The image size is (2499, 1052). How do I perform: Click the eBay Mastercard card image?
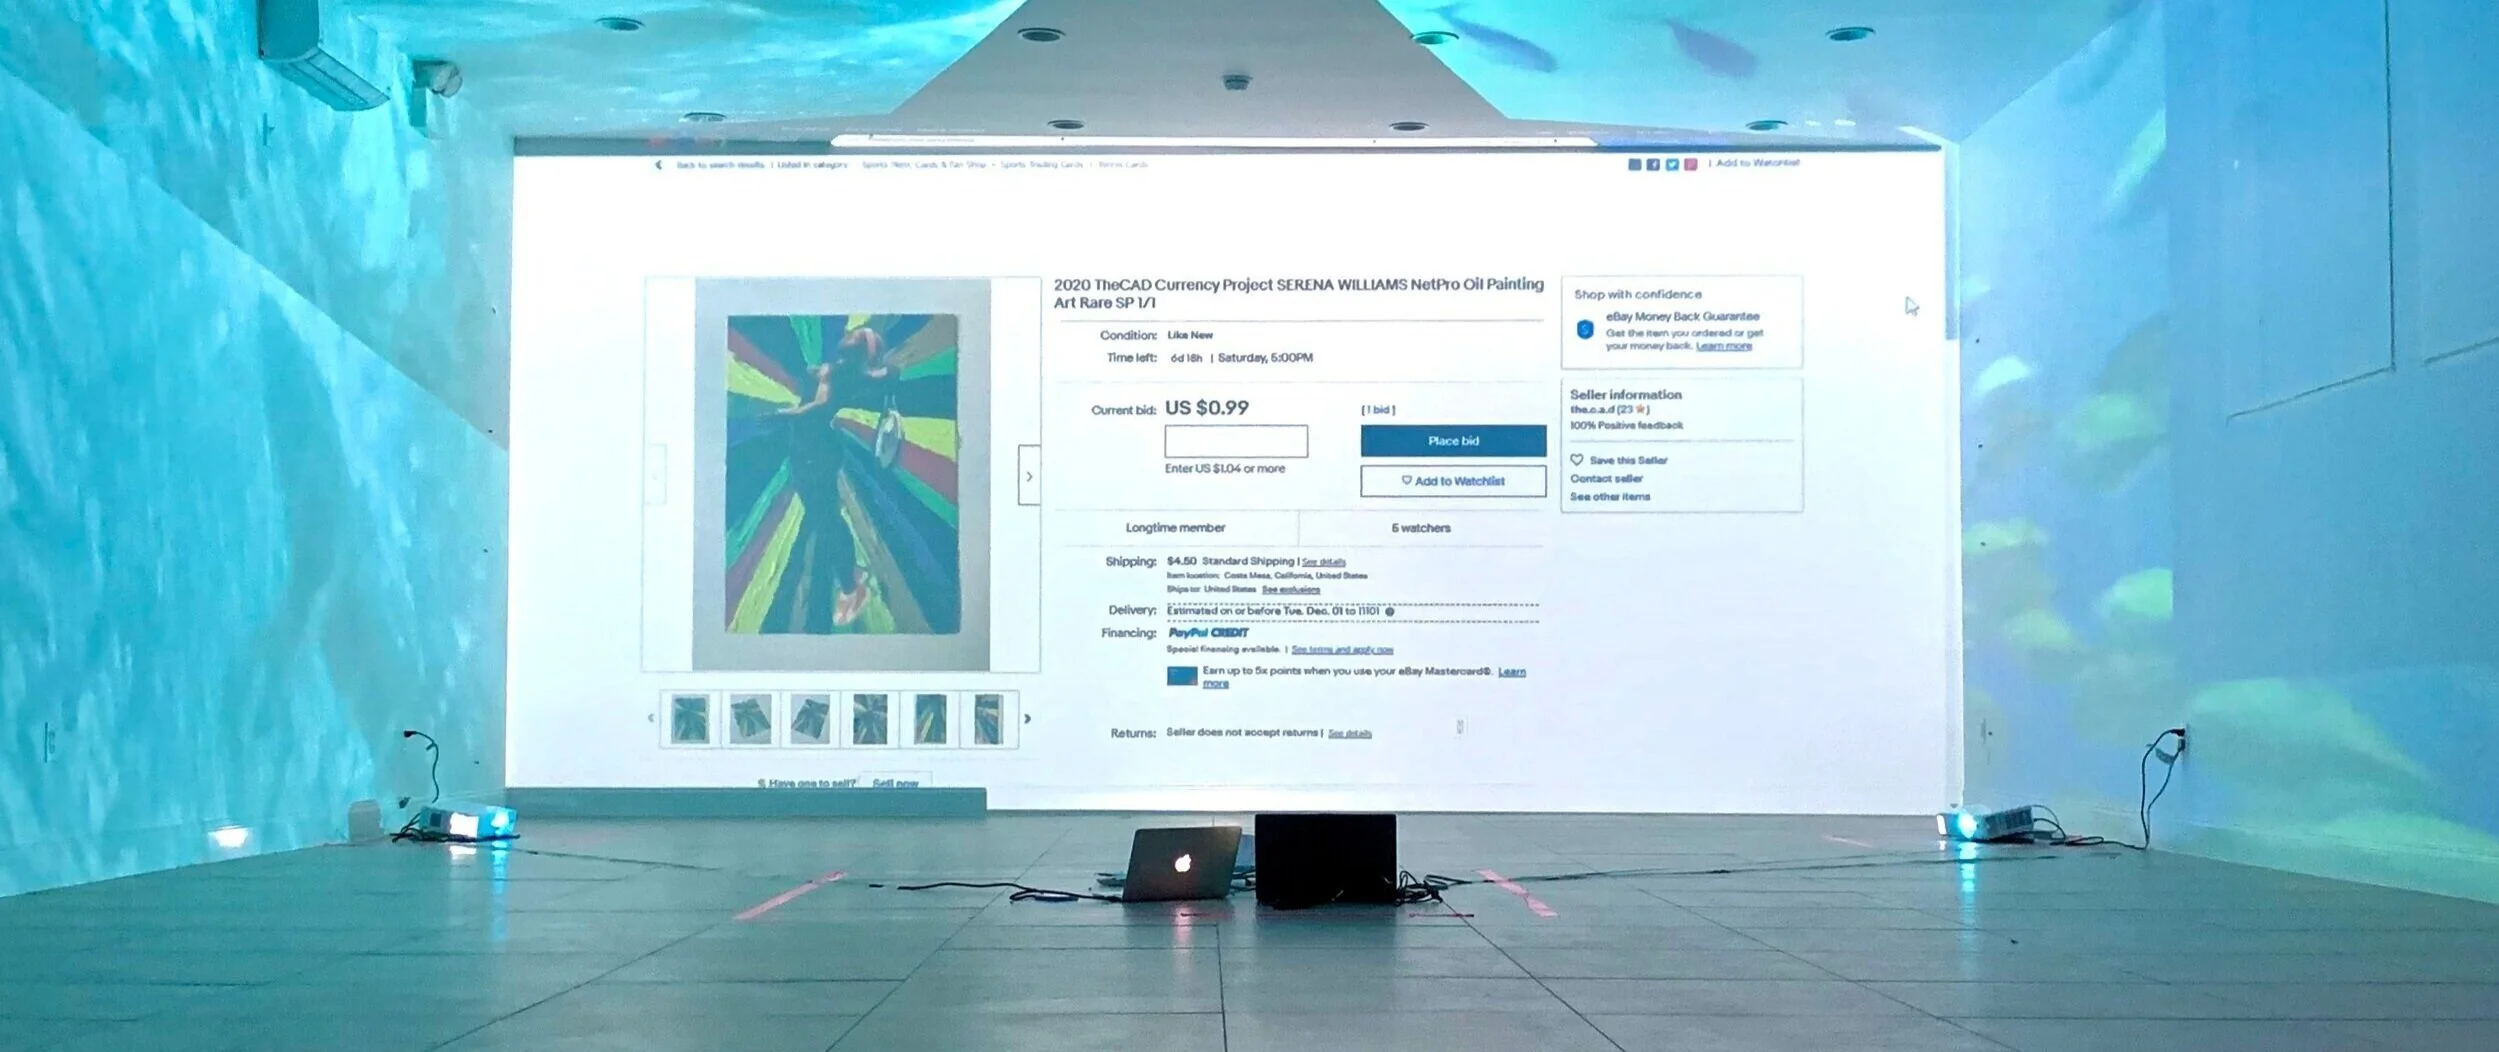pyautogui.click(x=1182, y=676)
